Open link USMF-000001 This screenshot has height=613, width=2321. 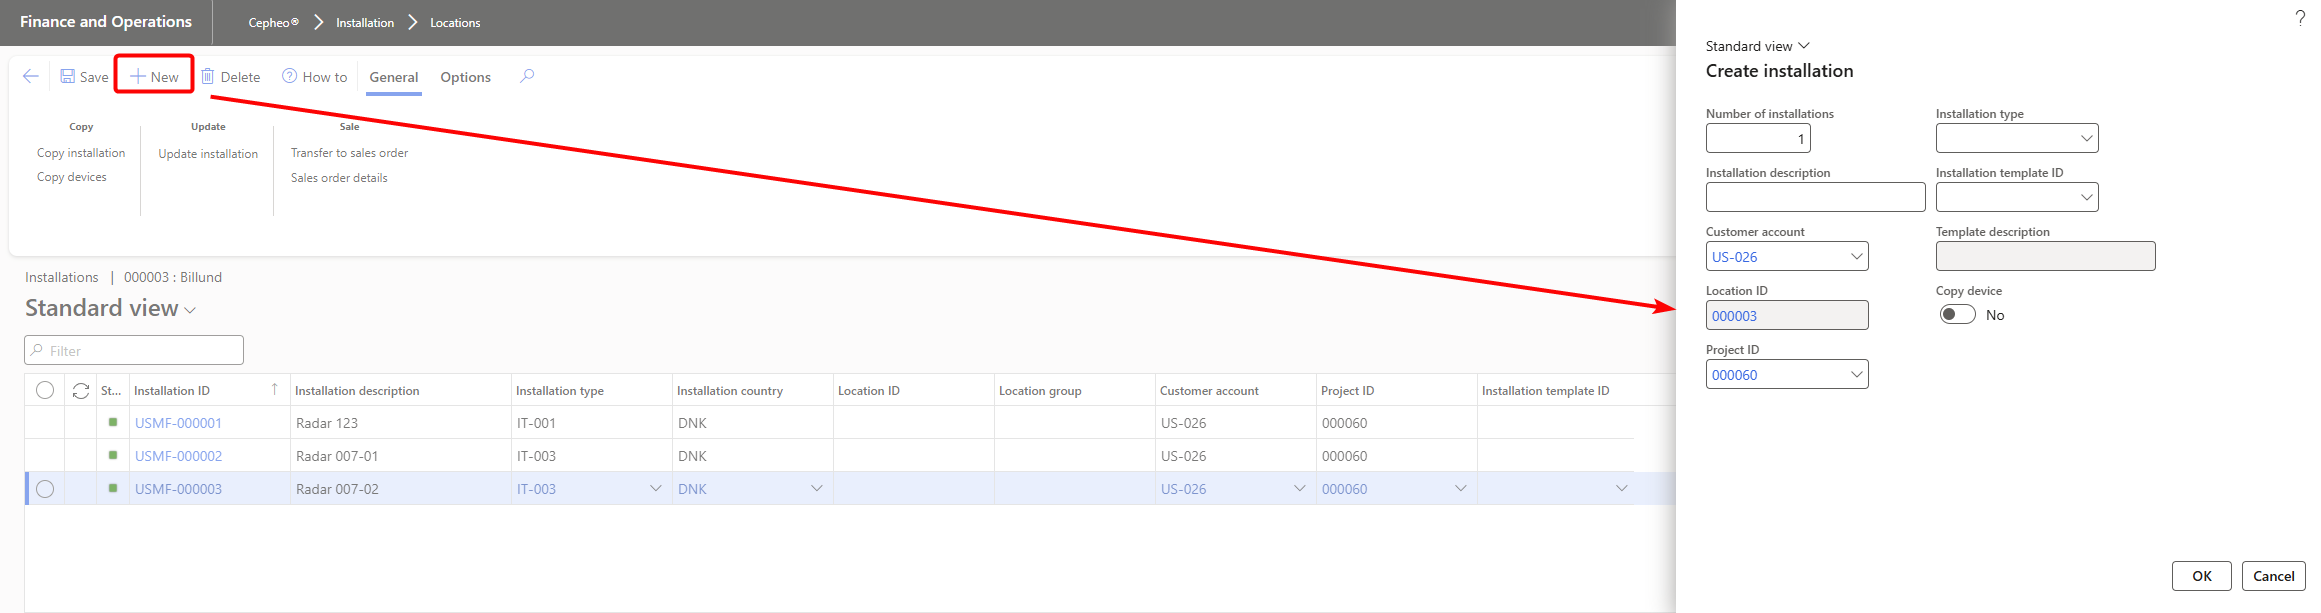178,423
